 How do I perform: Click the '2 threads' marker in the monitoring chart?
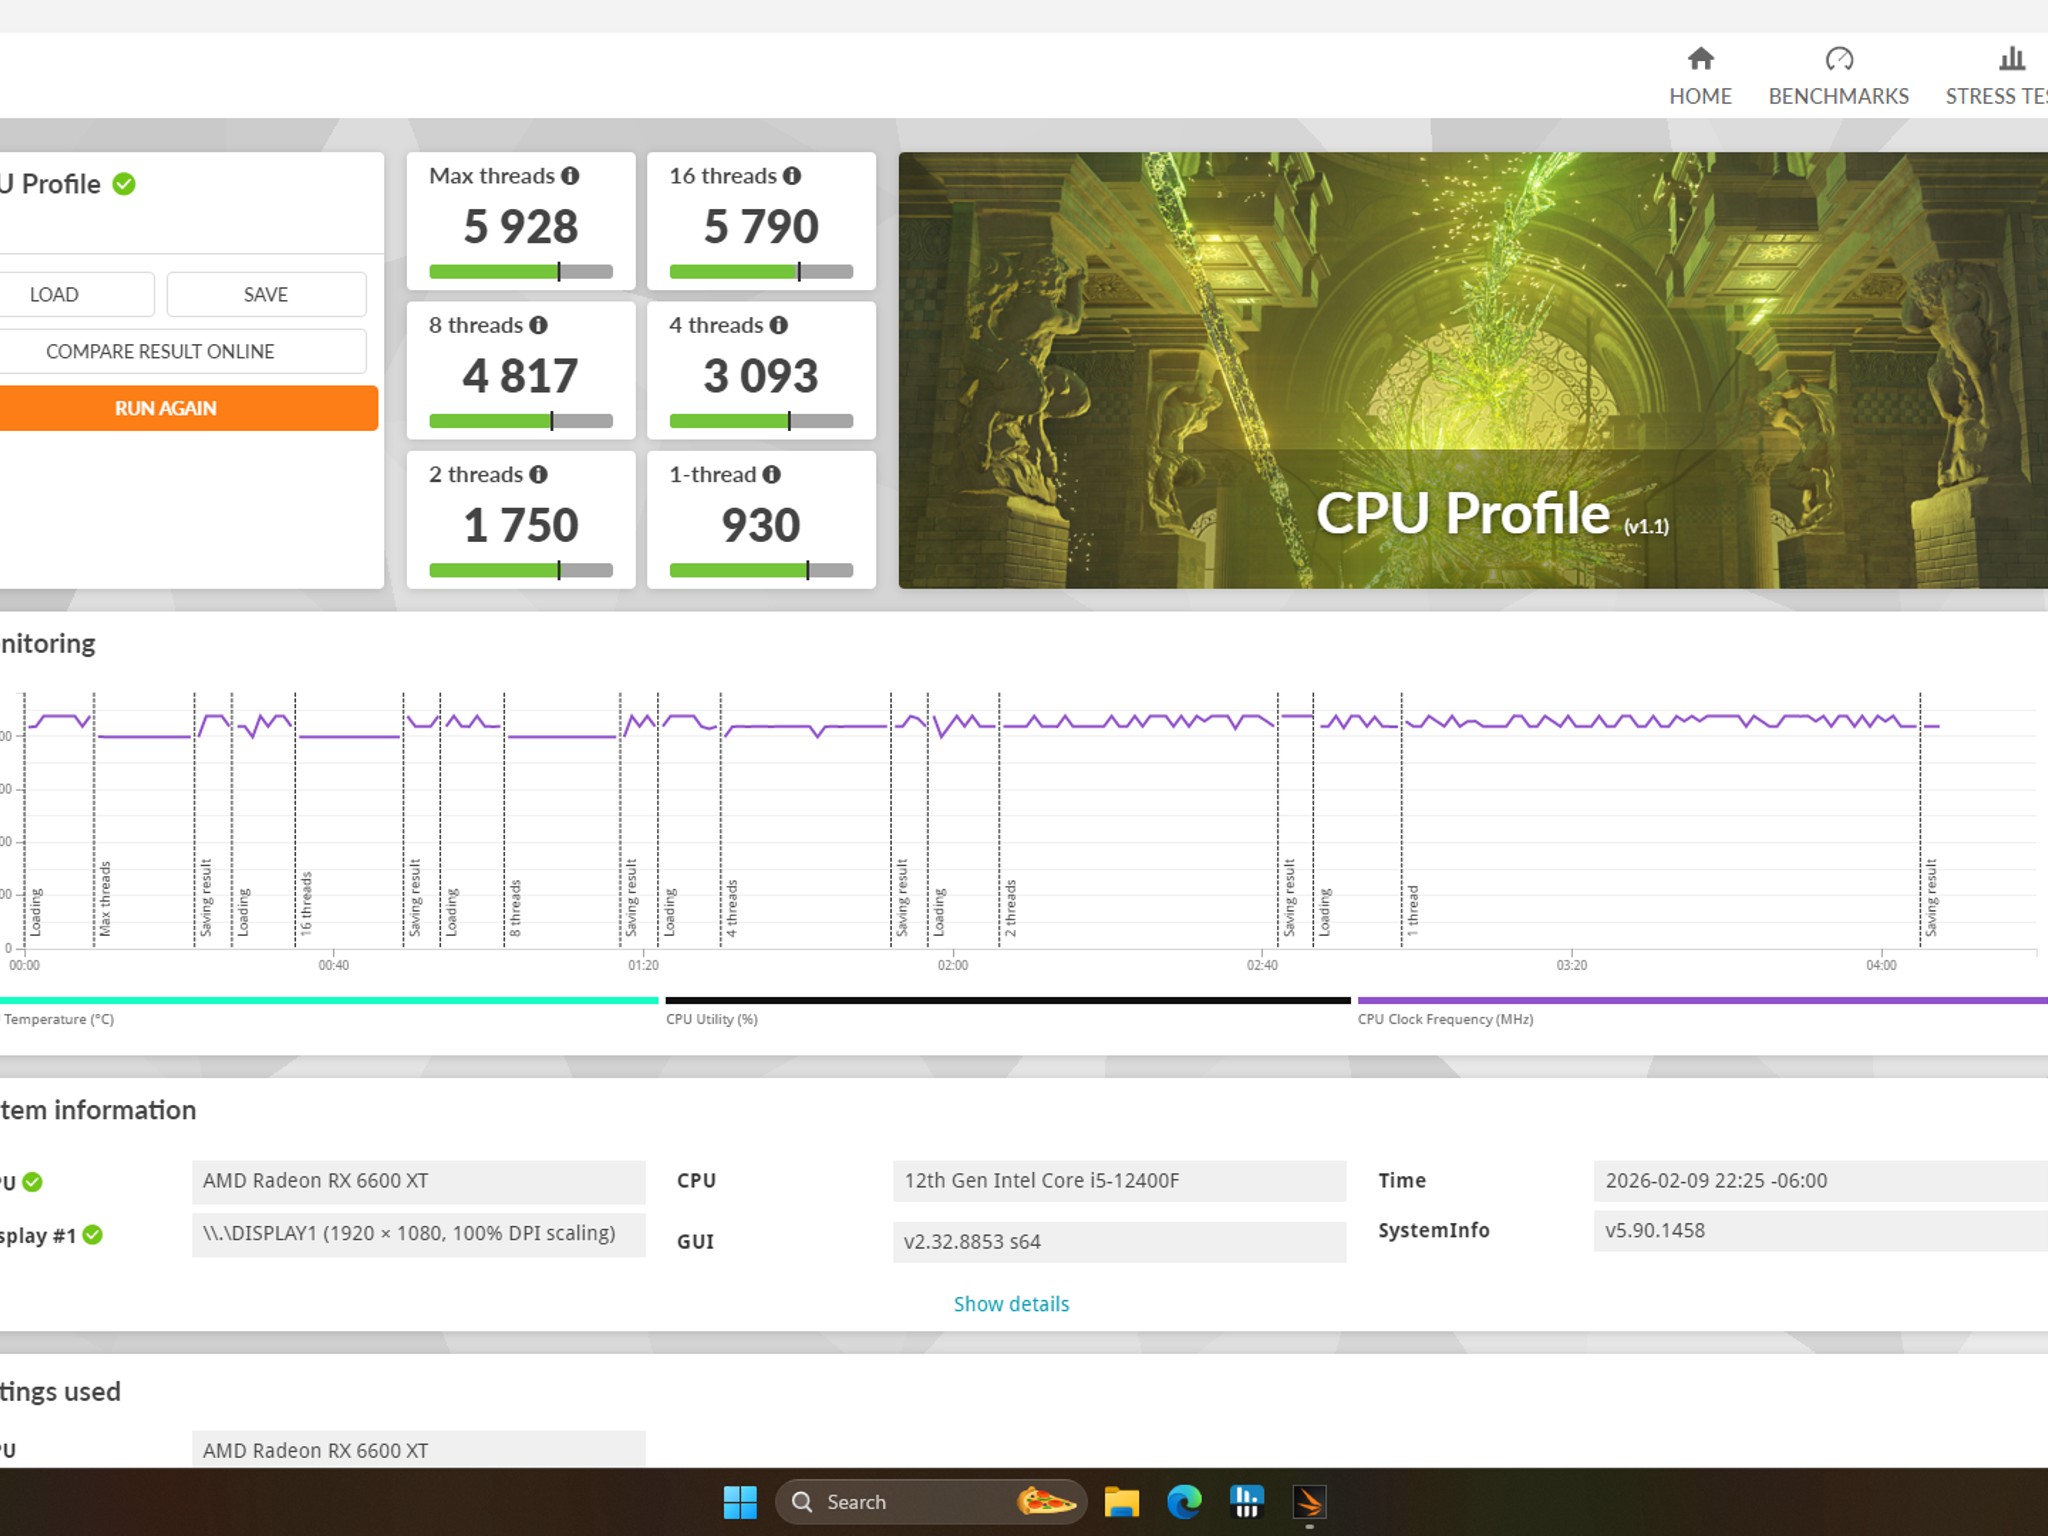pyautogui.click(x=1010, y=908)
